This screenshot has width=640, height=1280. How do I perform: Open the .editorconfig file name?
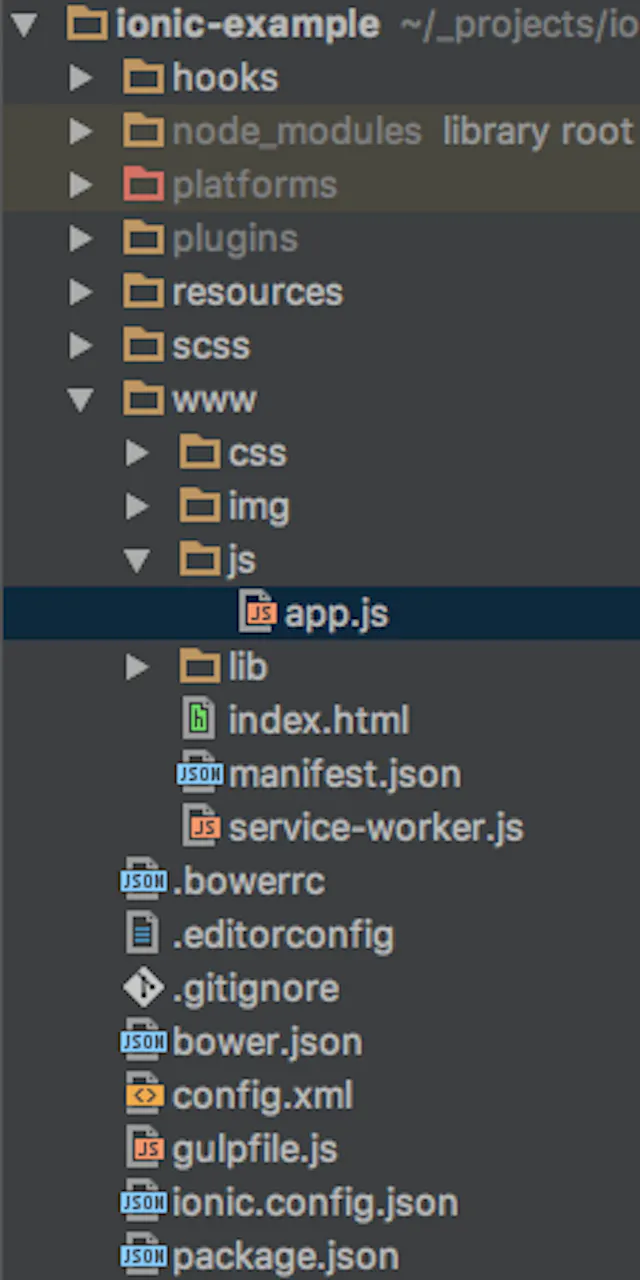pyautogui.click(x=283, y=936)
